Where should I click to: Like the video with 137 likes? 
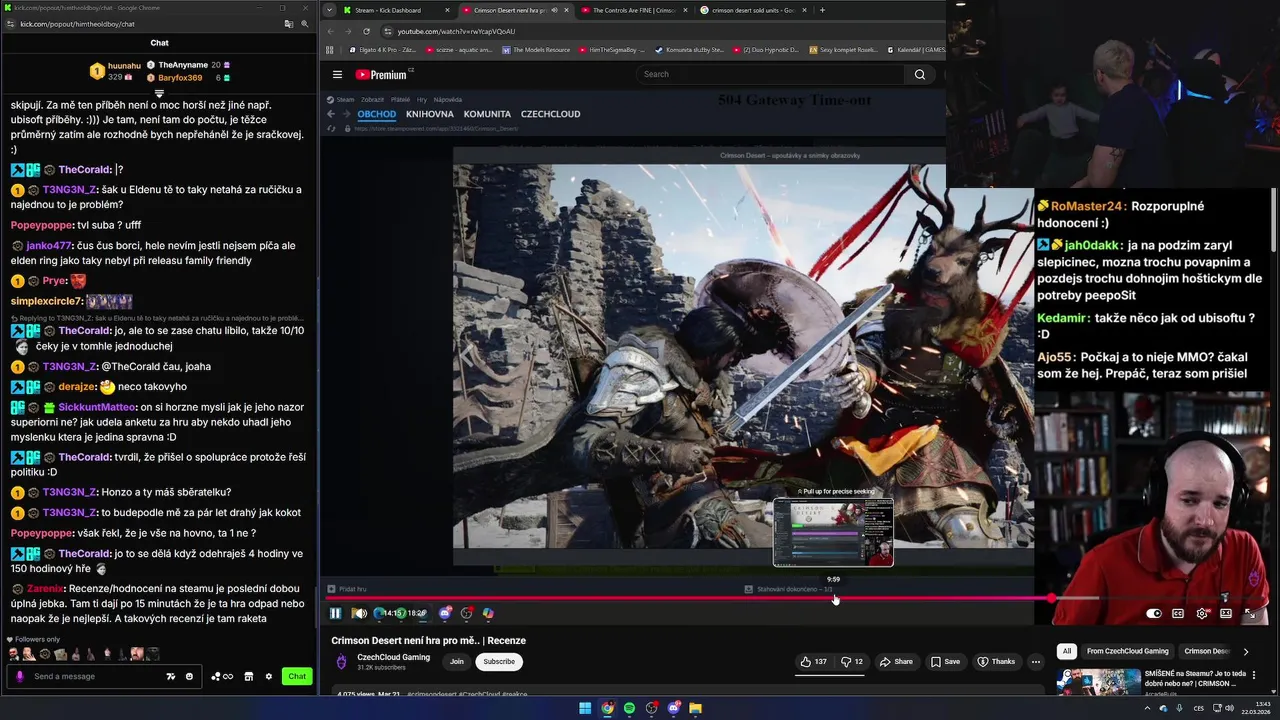[x=813, y=661]
